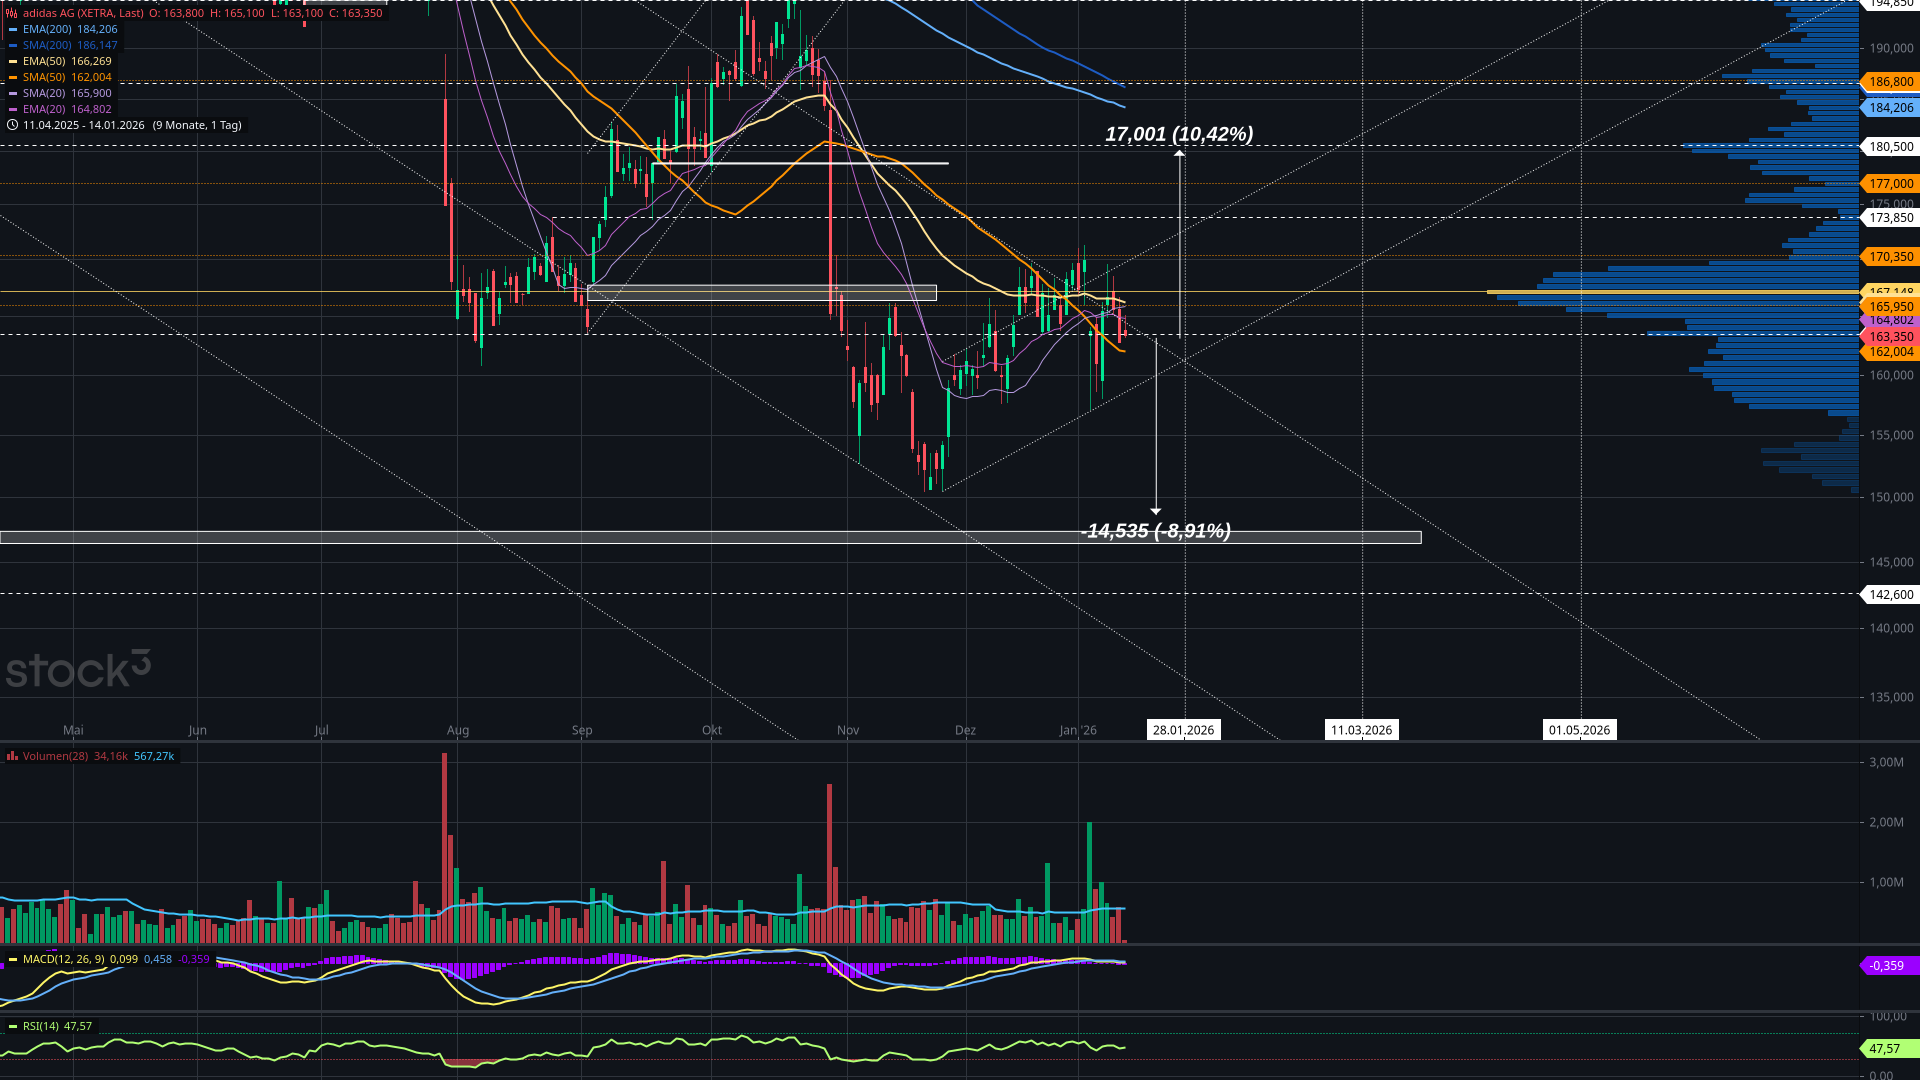Open the adidas AG (XETRA, Last) title

pyautogui.click(x=83, y=14)
